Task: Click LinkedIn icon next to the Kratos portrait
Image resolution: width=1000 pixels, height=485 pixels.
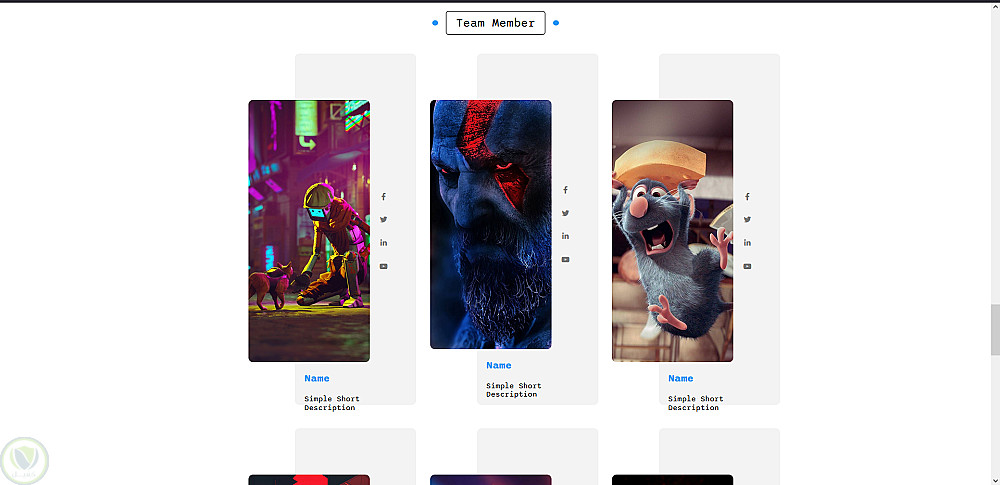Action: pyautogui.click(x=565, y=236)
